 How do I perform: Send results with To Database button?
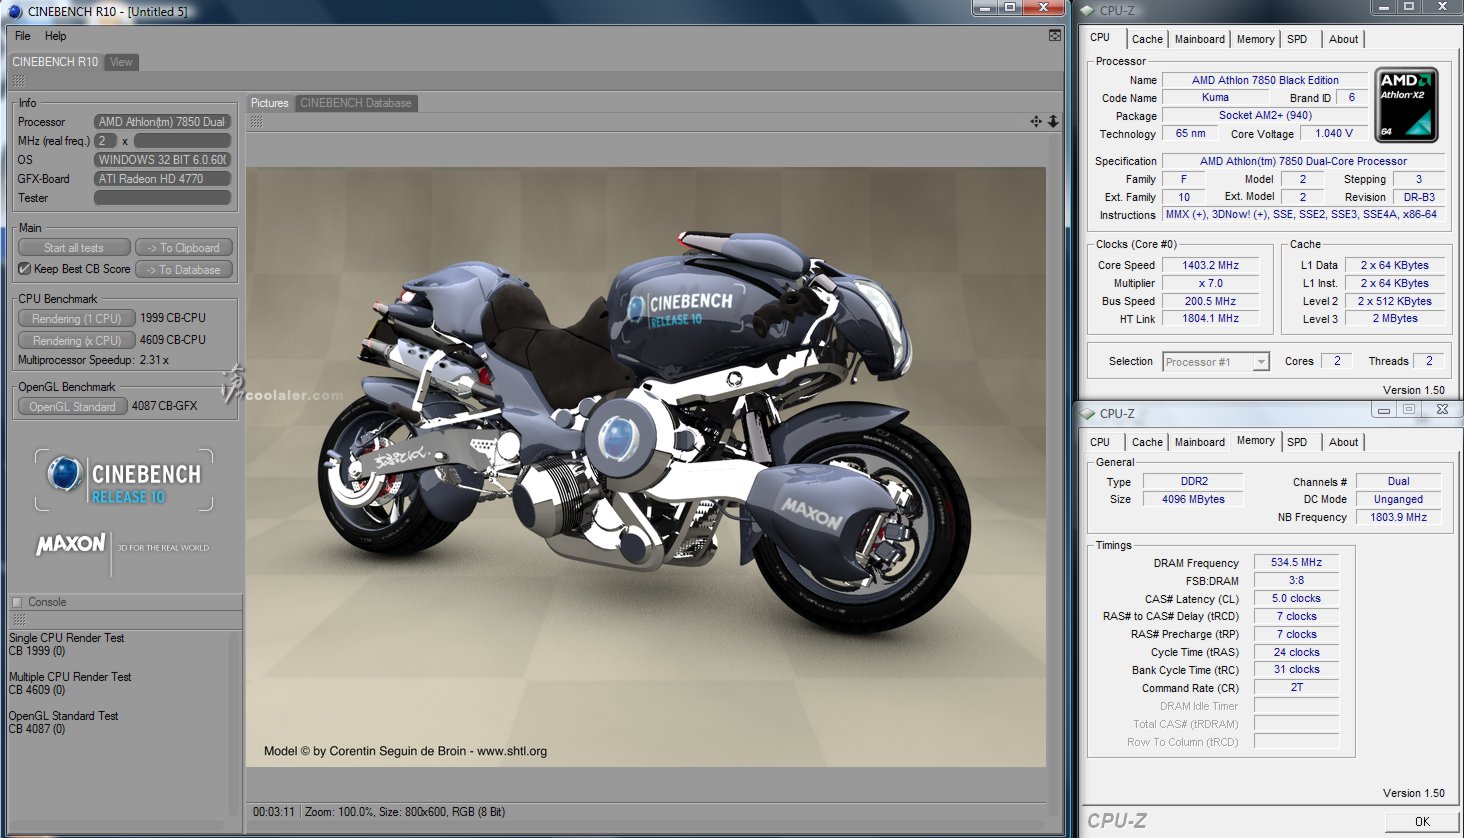[x=184, y=270]
